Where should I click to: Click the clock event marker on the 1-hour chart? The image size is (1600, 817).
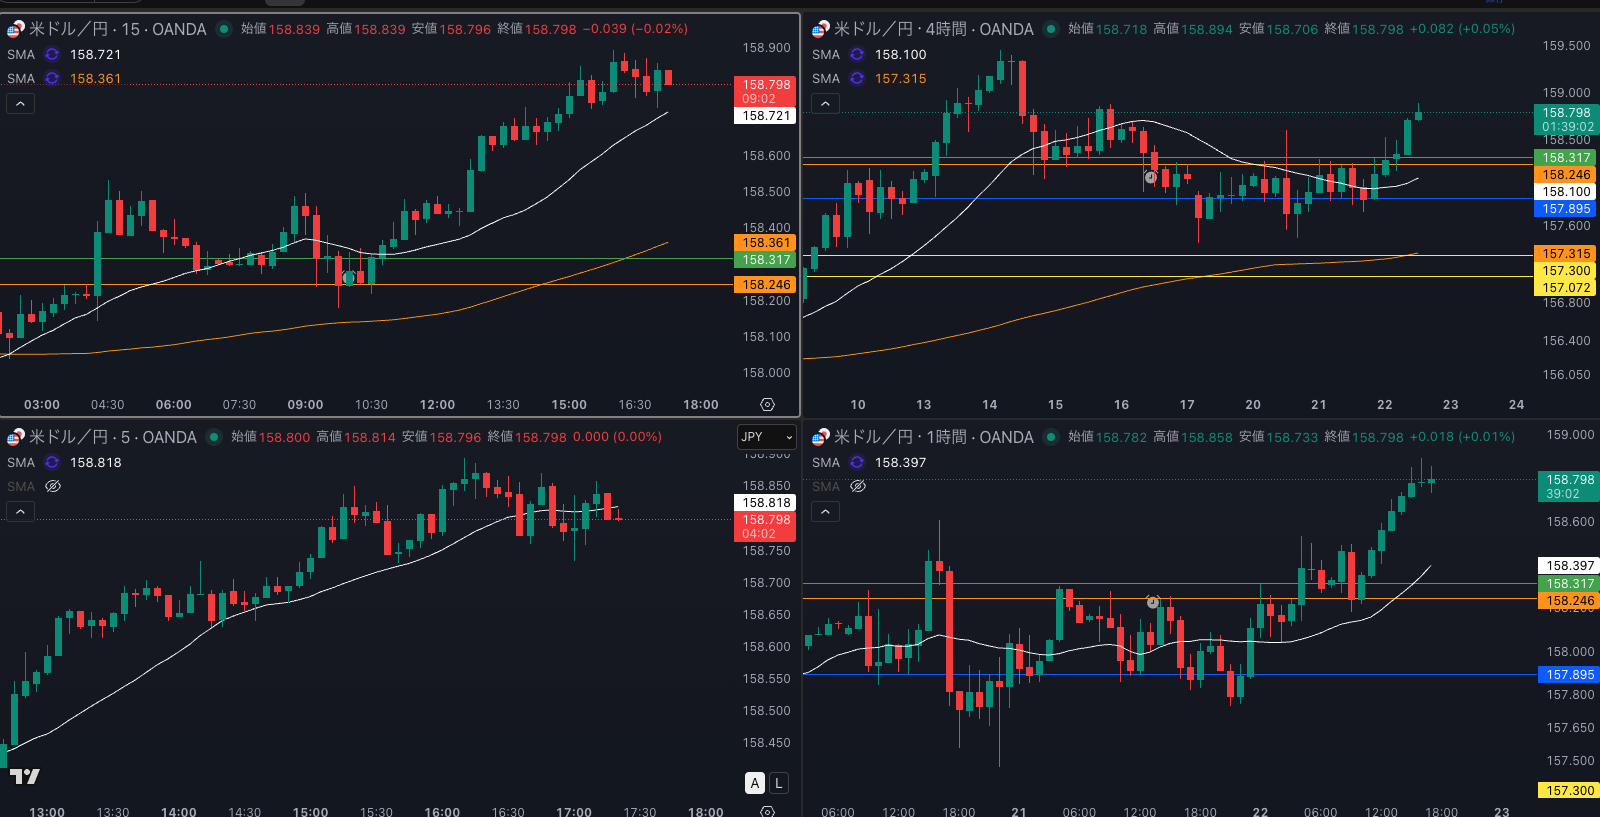pyautogui.click(x=1152, y=602)
